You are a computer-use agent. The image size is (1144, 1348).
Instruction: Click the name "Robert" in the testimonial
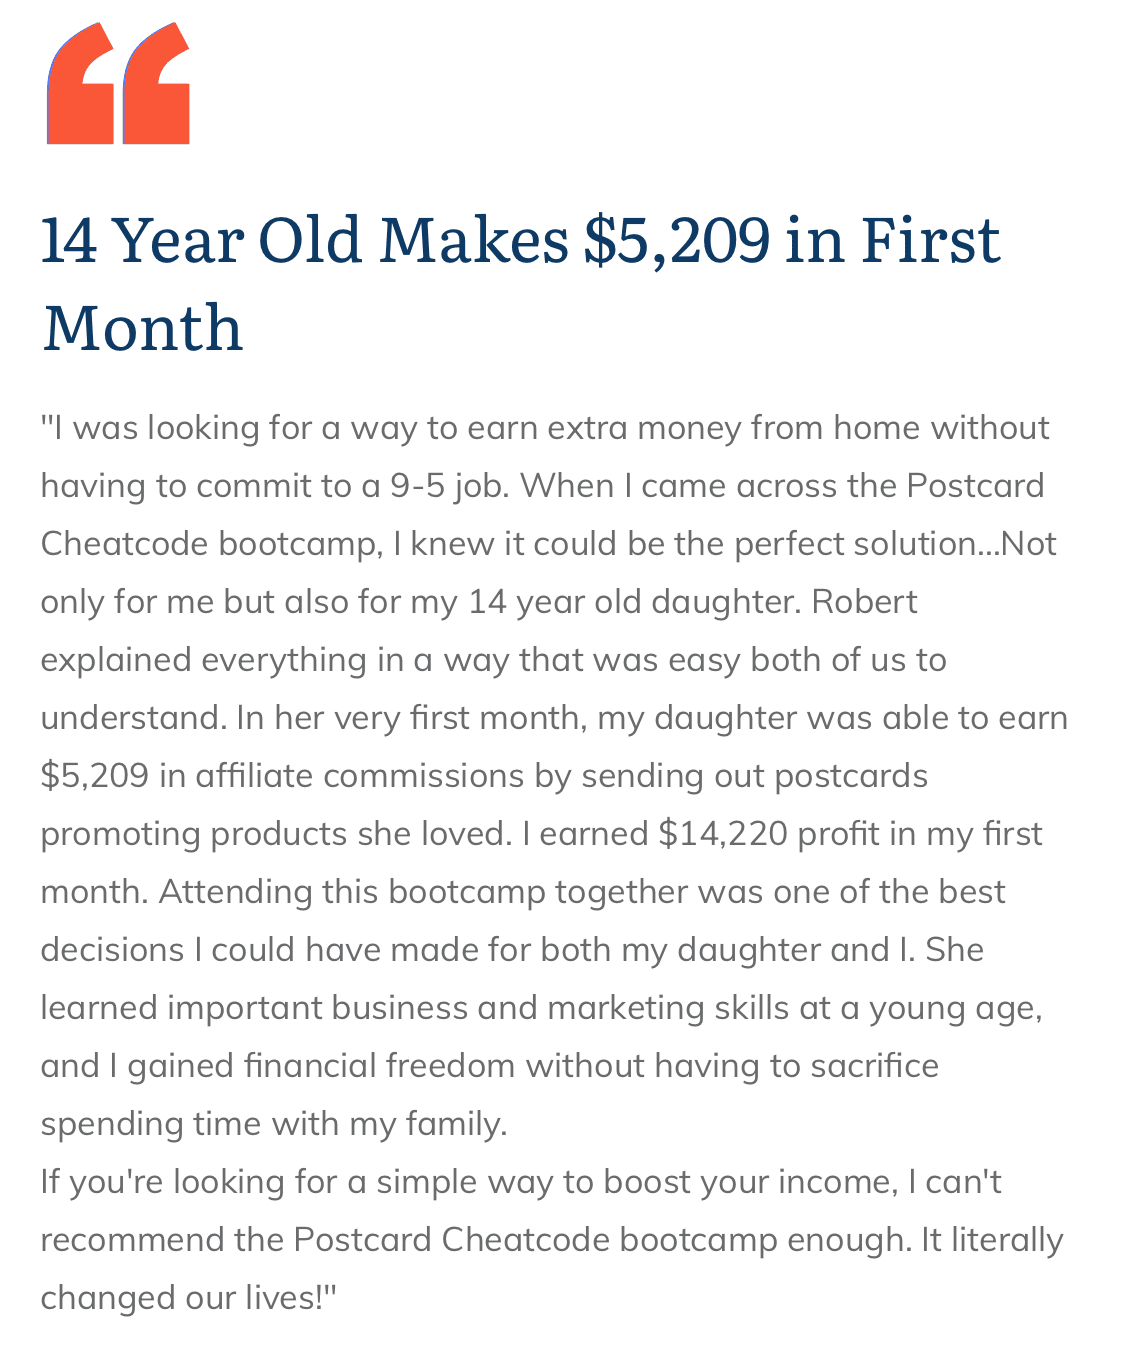[x=864, y=602]
